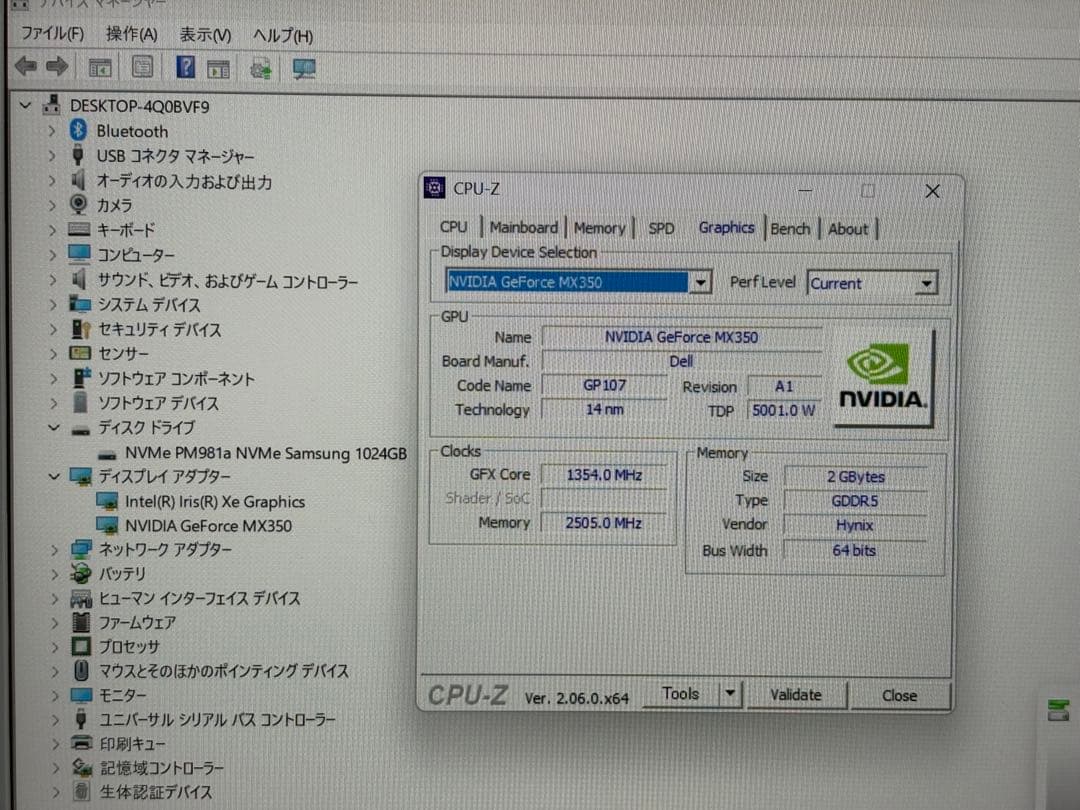Click the Validate button in CPU-Z

[x=797, y=694]
